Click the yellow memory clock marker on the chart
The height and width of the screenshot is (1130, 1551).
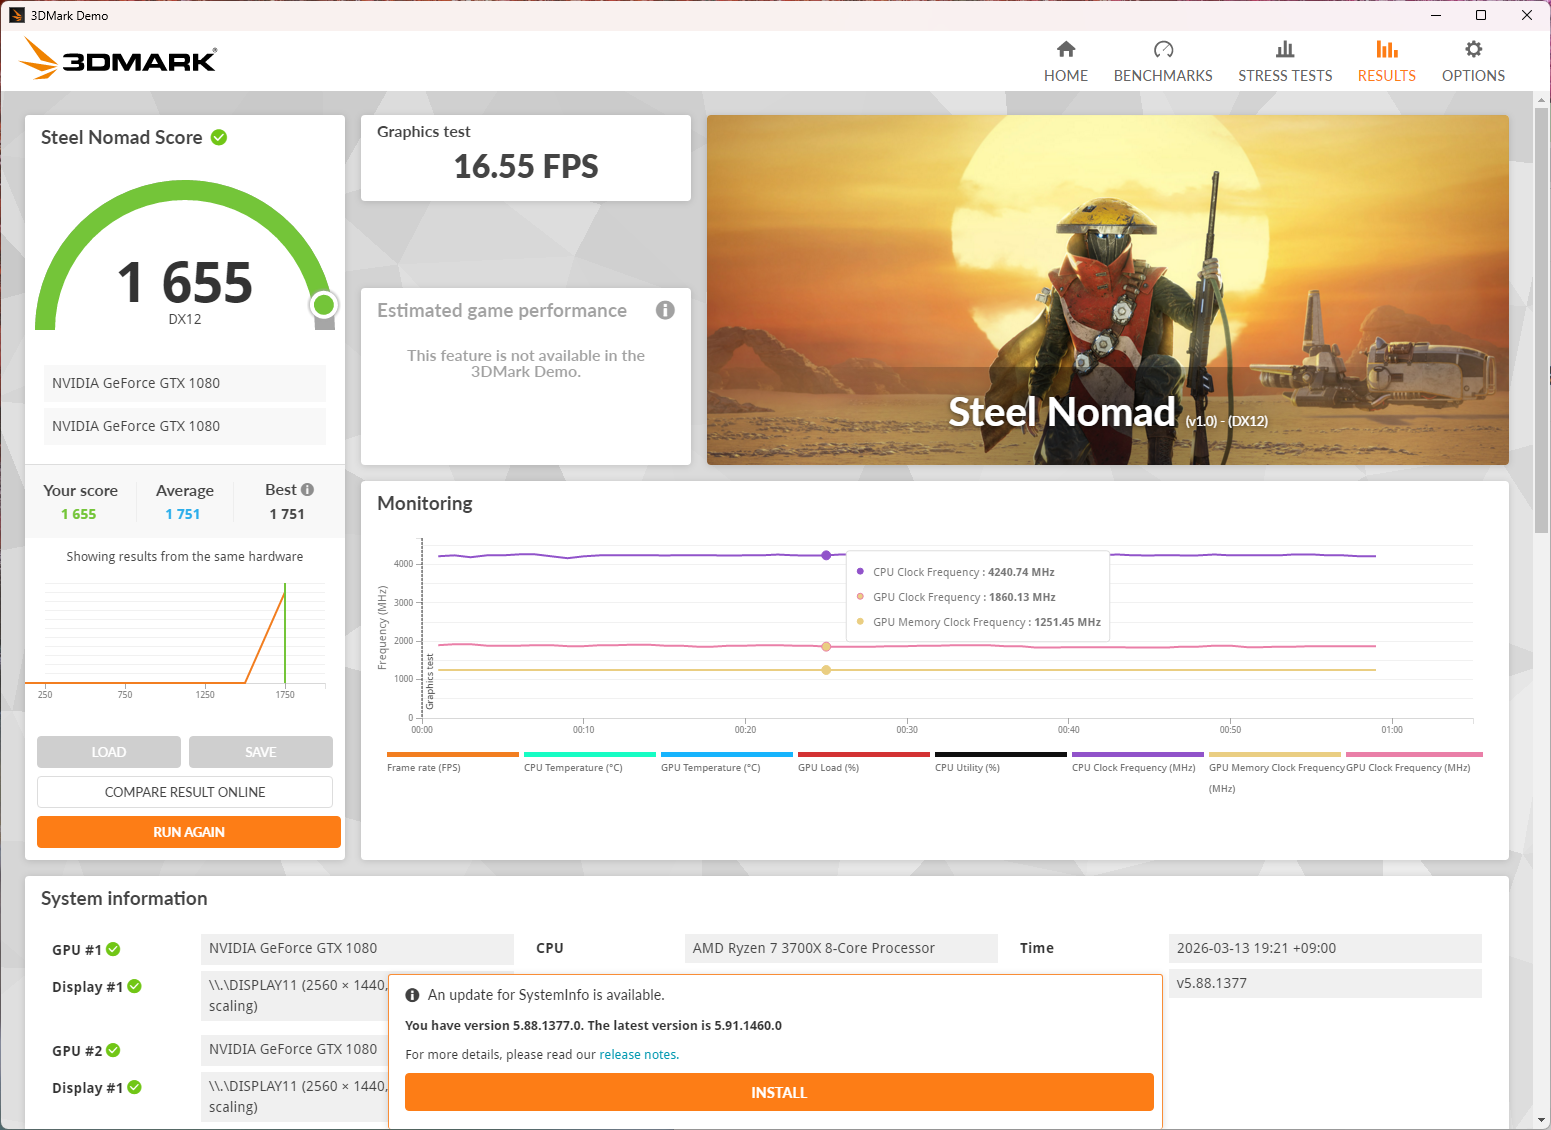(826, 670)
